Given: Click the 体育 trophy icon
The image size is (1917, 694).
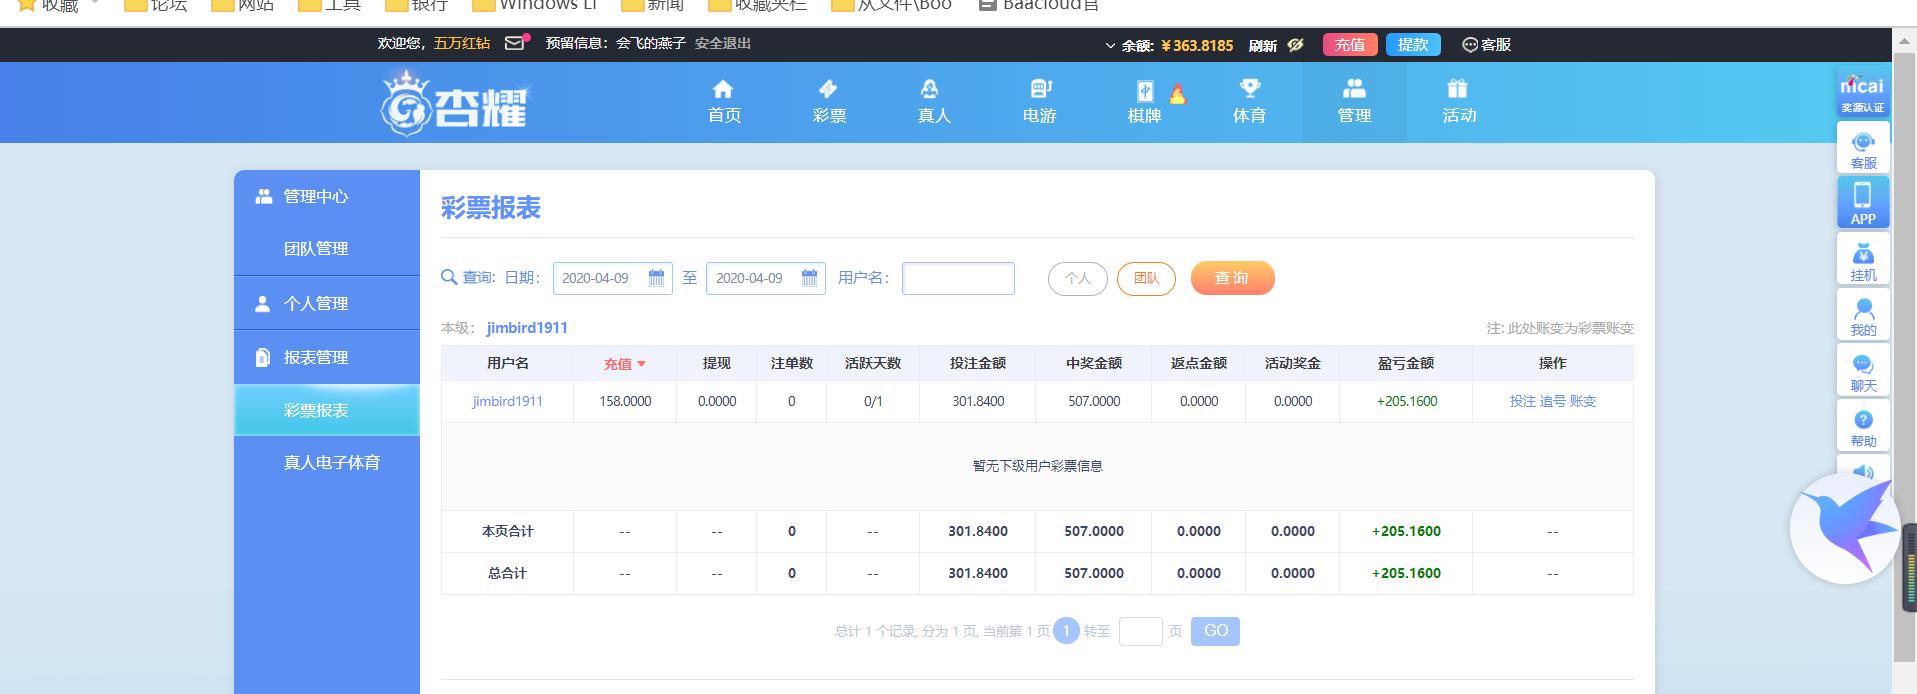Looking at the screenshot, I should [1249, 89].
